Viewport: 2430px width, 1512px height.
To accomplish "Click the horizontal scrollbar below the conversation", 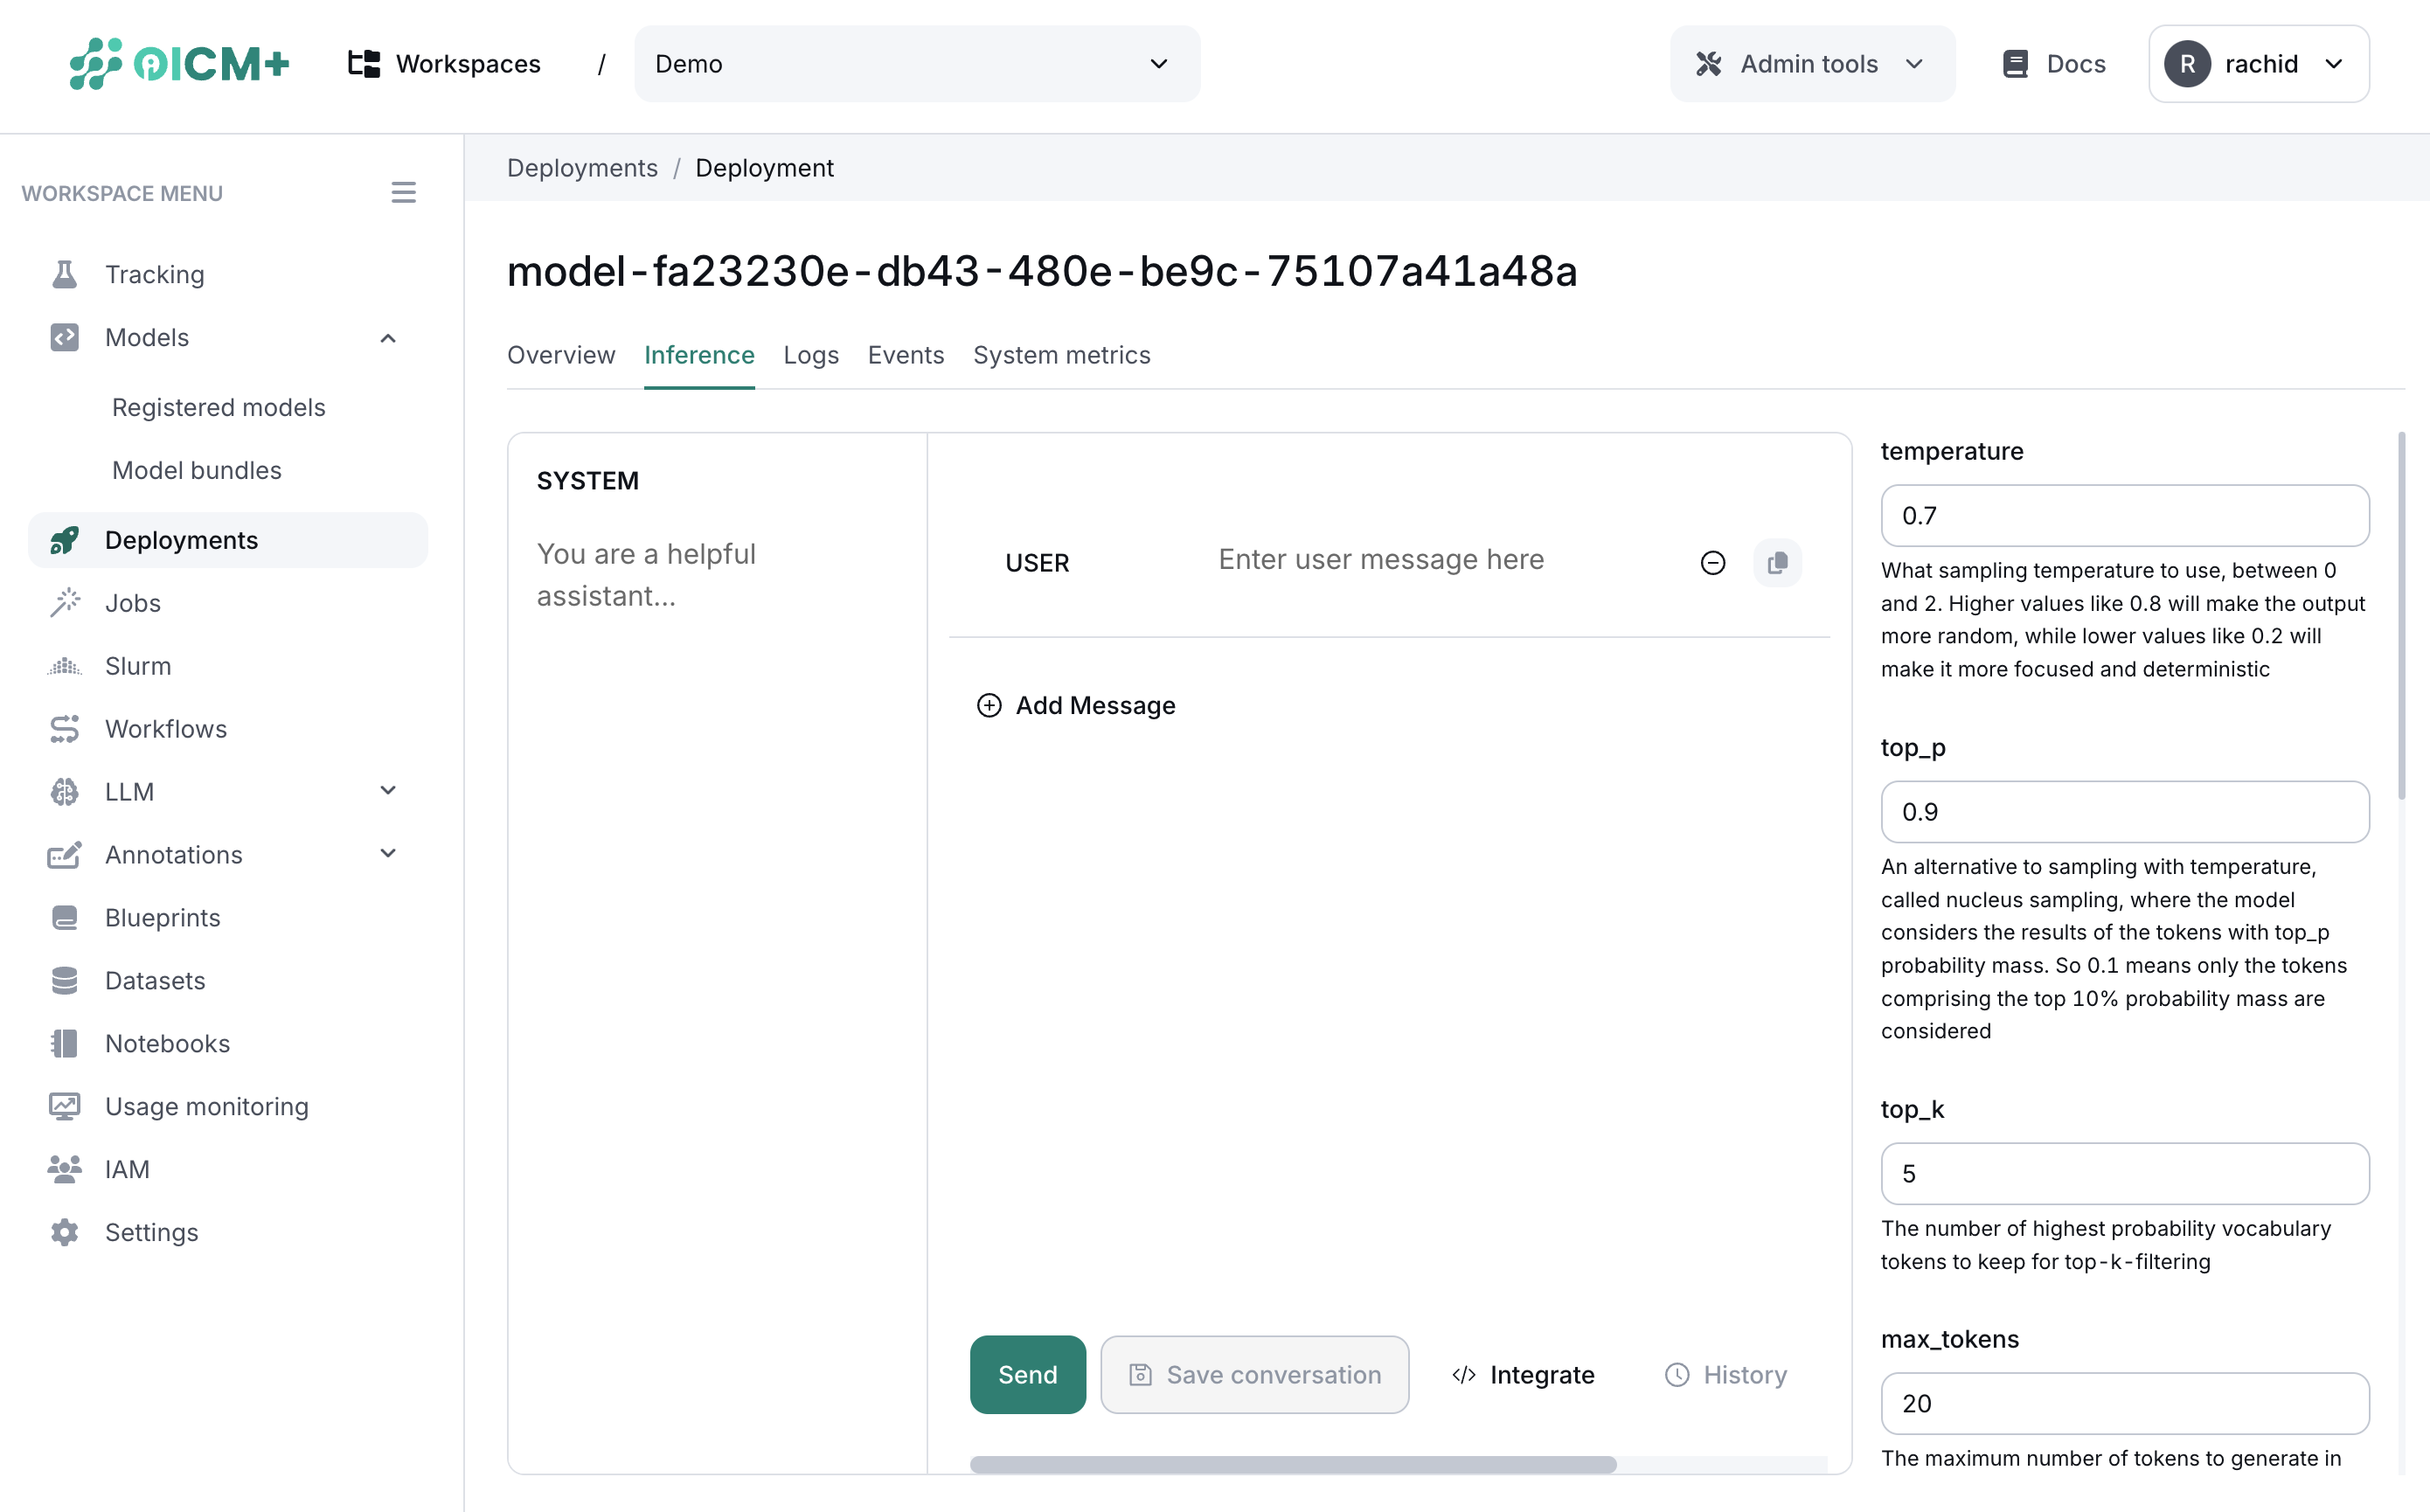I will click(1292, 1464).
